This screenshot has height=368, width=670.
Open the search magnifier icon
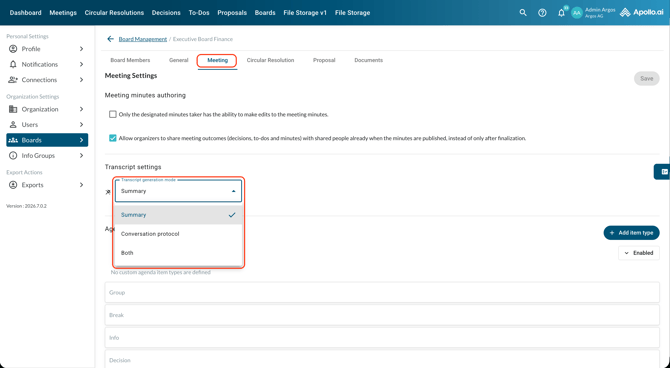[523, 13]
